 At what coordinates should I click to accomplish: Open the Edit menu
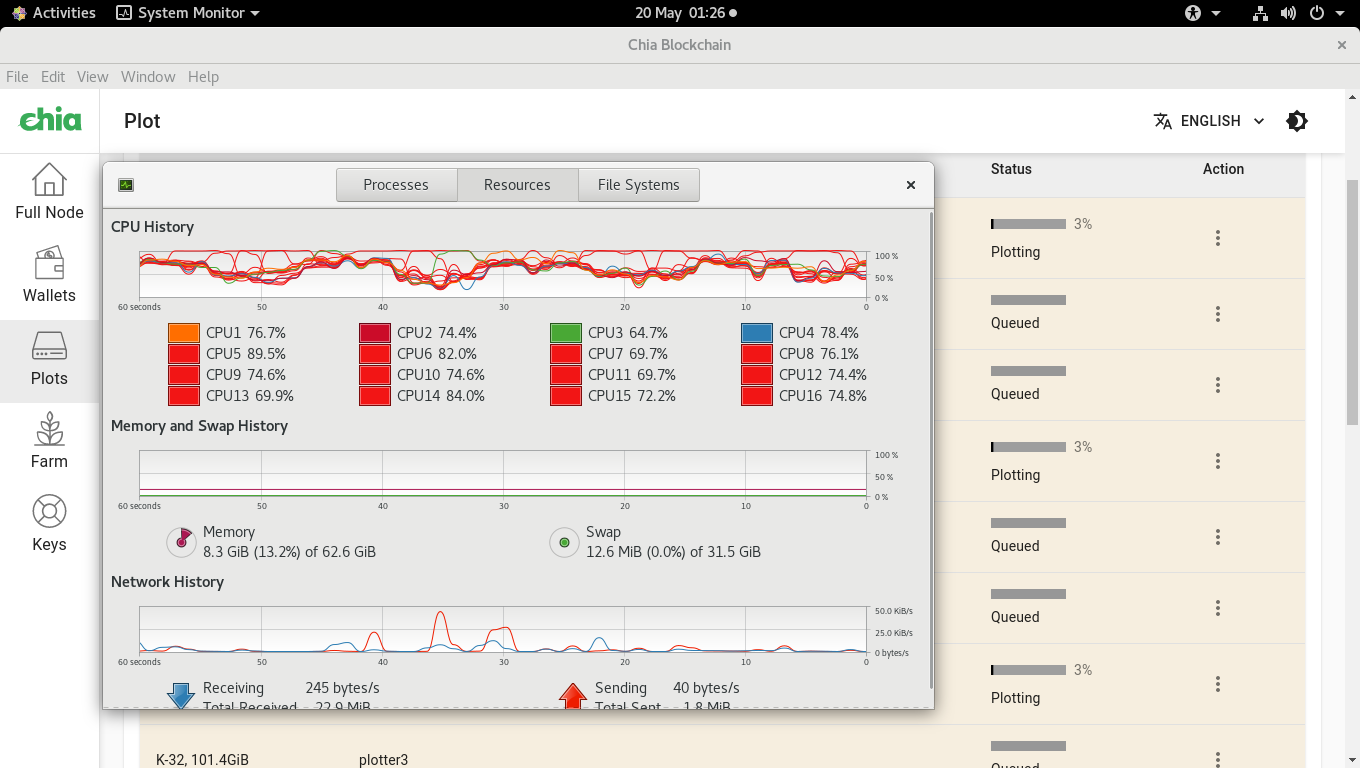click(x=53, y=77)
